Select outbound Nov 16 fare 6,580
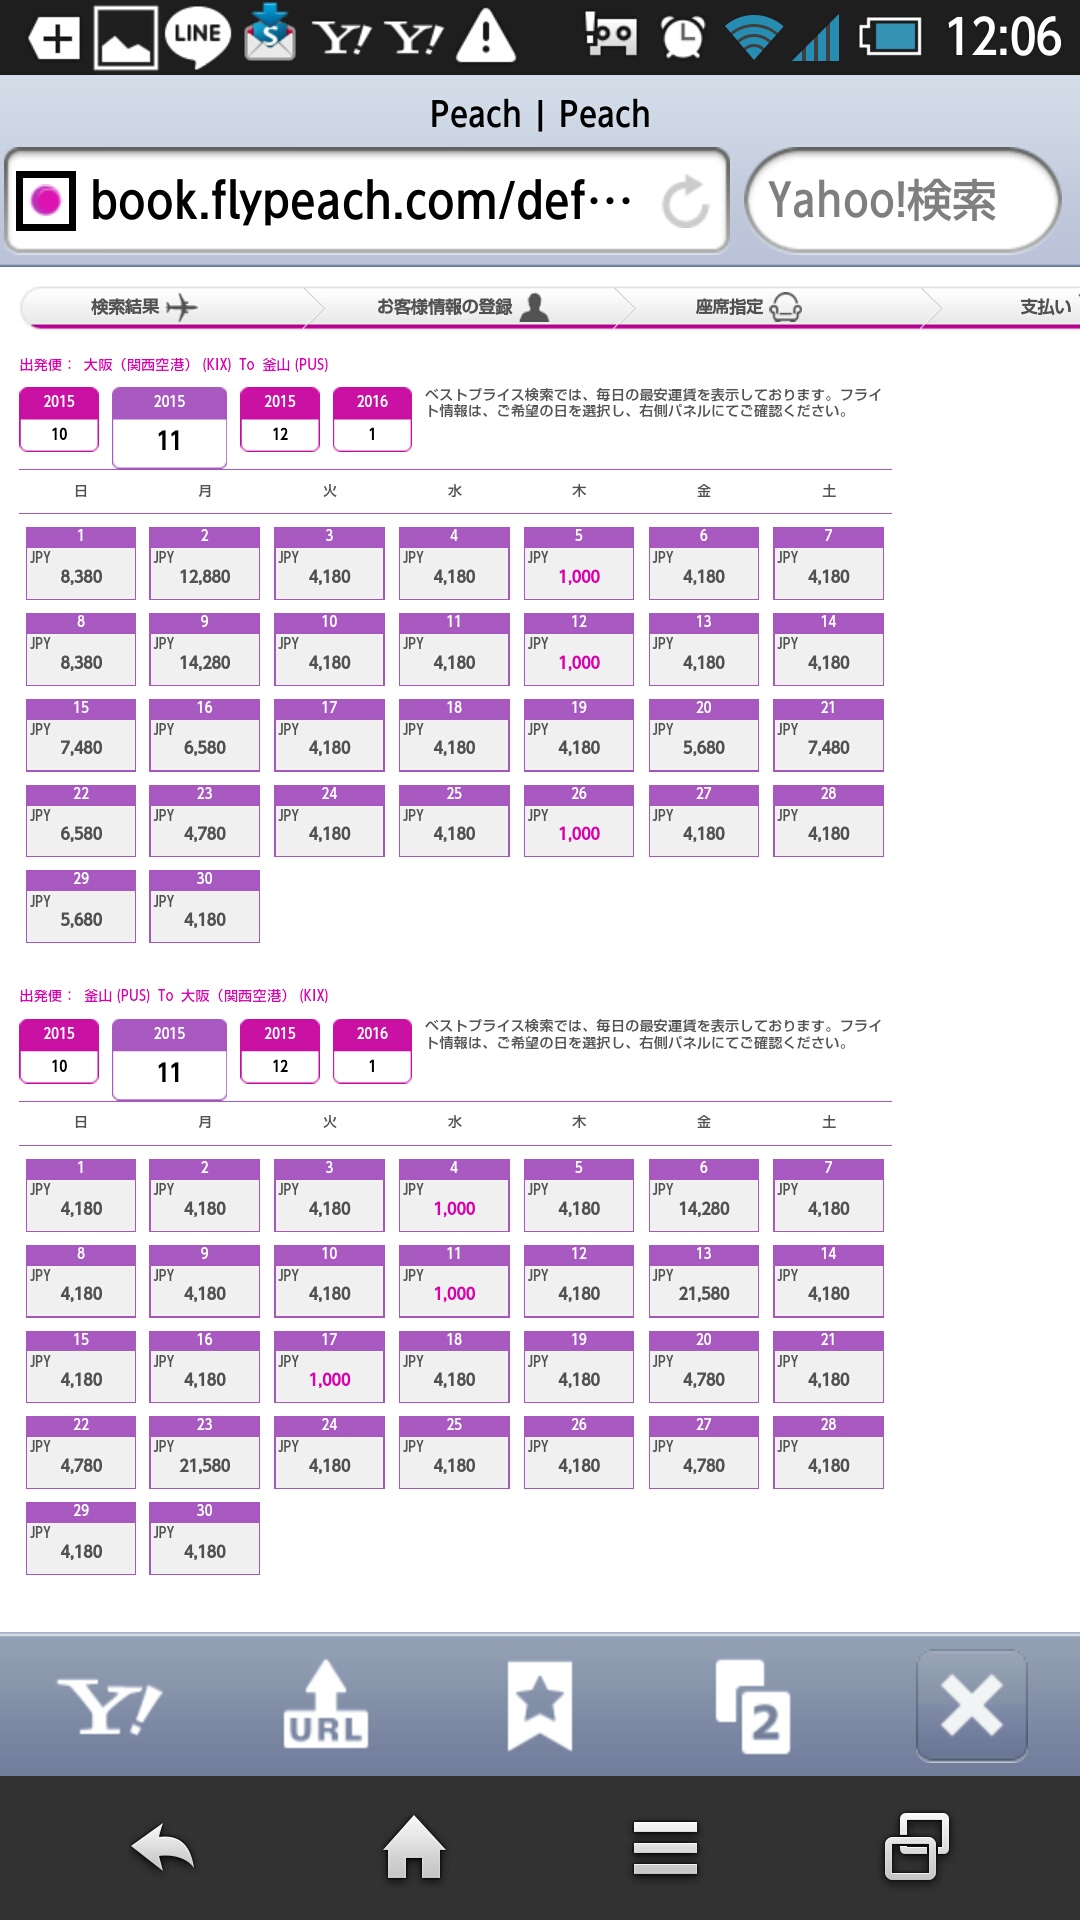 tap(204, 735)
